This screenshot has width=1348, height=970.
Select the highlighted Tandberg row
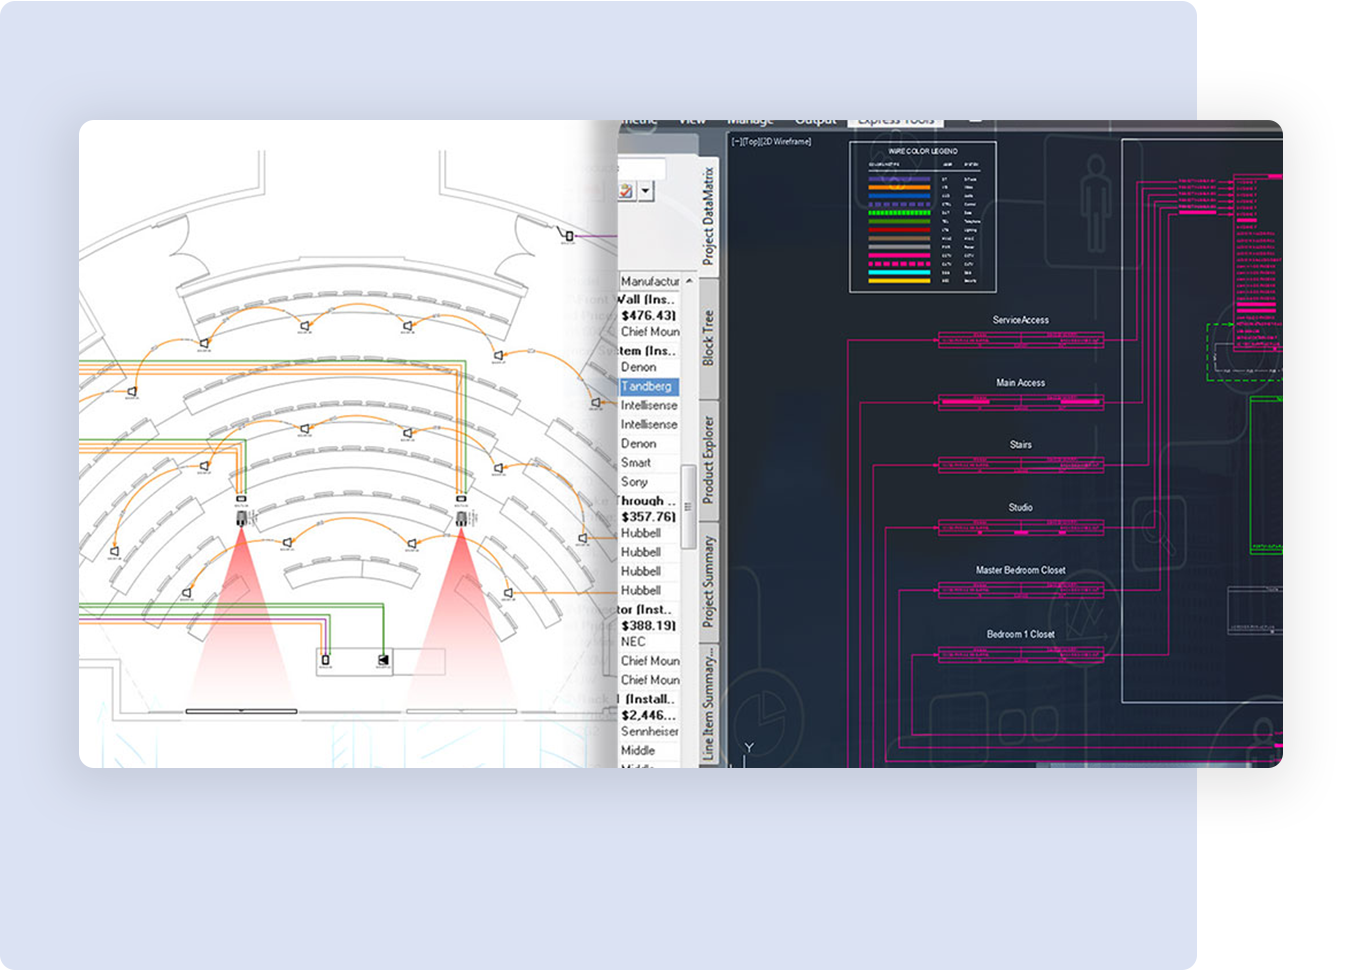[648, 386]
